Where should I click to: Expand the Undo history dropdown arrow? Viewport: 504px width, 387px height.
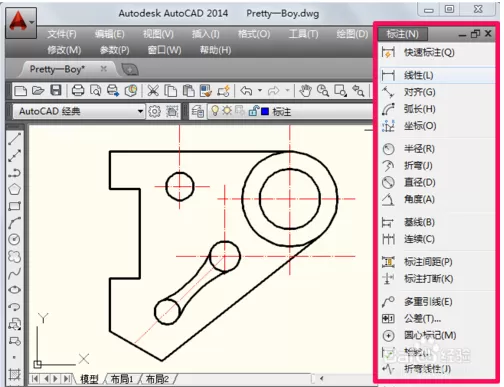(x=260, y=90)
